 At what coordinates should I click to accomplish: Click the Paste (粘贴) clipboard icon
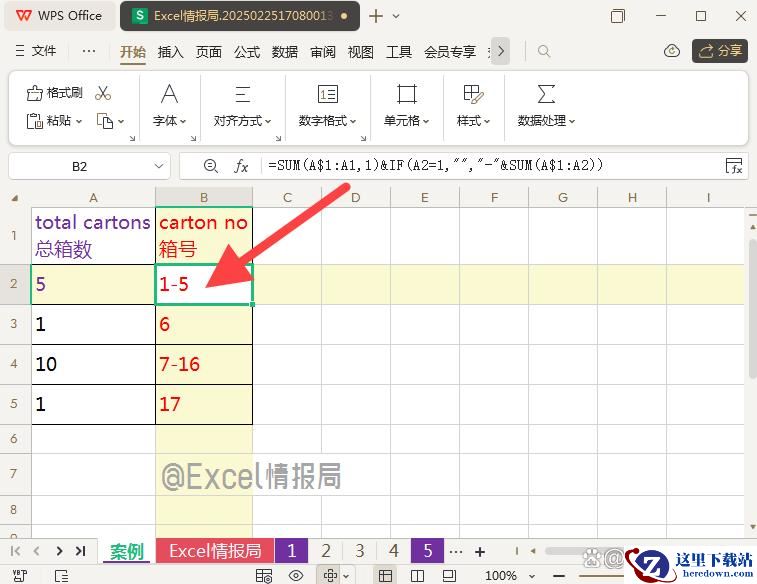click(34, 121)
